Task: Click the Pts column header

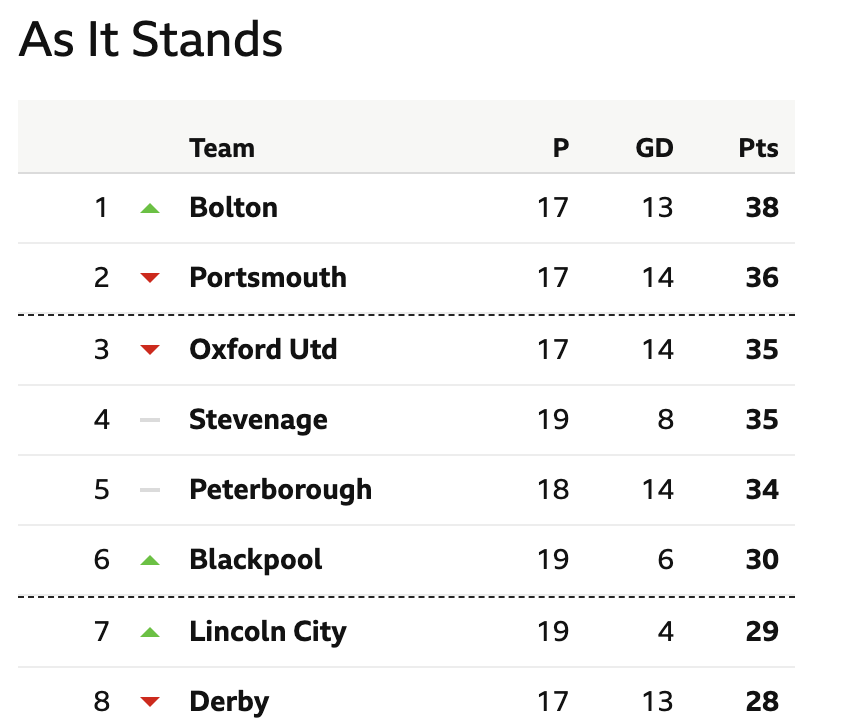Action: click(758, 148)
